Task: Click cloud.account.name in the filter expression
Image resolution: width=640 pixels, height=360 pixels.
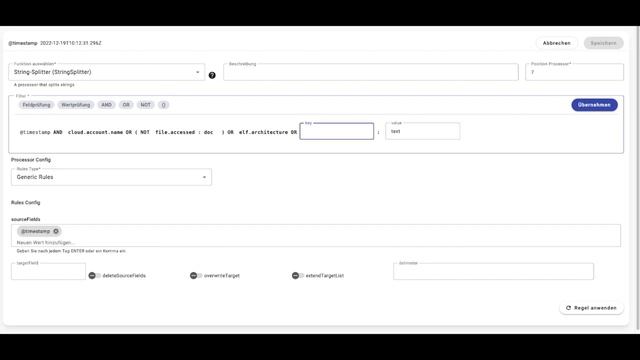Action: coord(96,132)
